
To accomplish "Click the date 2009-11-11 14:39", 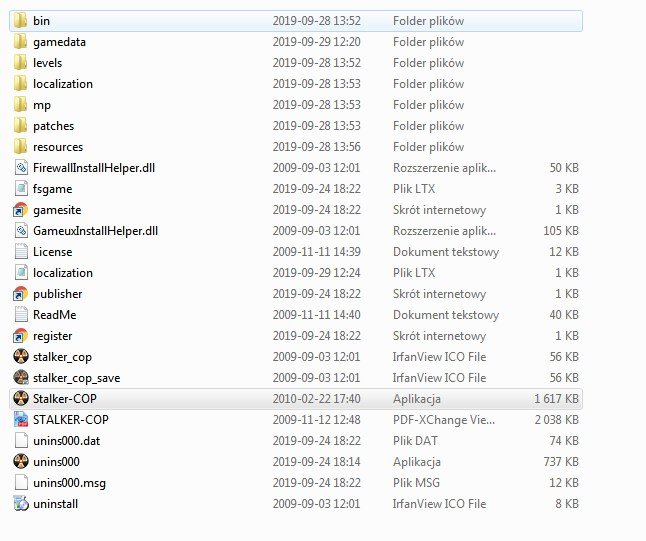I will click(316, 252).
